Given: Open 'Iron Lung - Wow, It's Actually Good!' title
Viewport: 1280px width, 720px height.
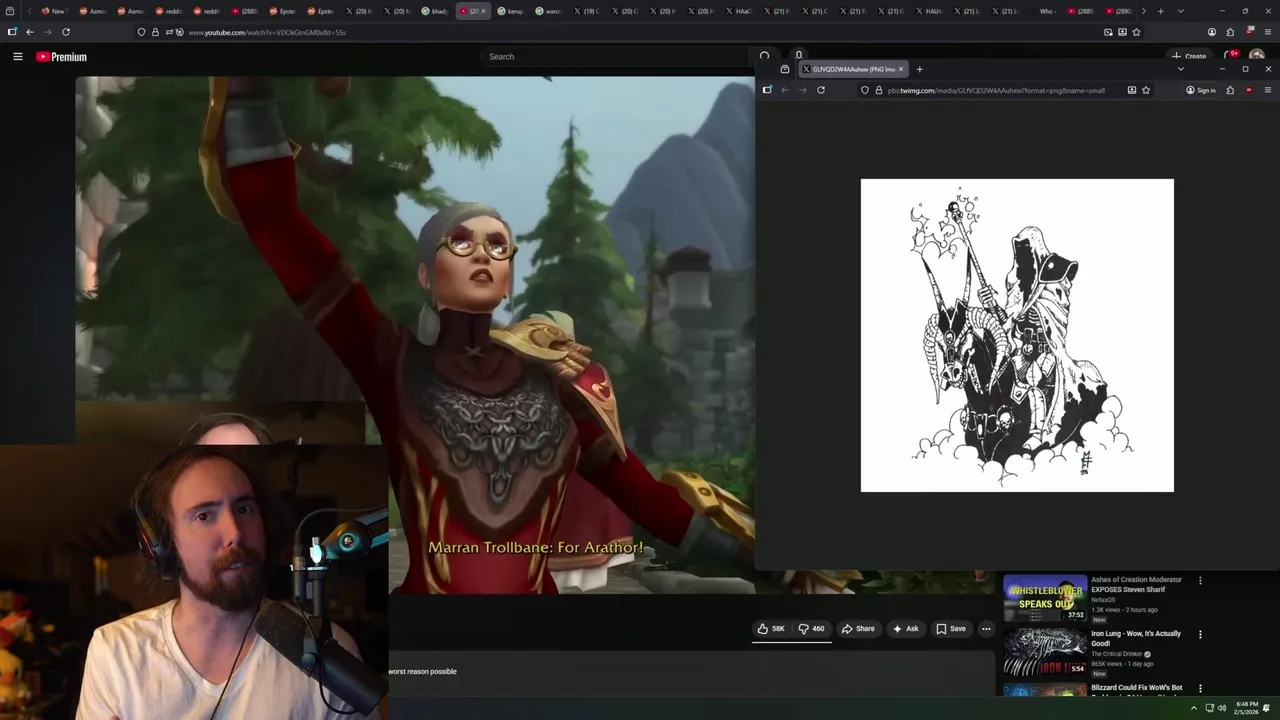Looking at the screenshot, I should coord(1135,638).
